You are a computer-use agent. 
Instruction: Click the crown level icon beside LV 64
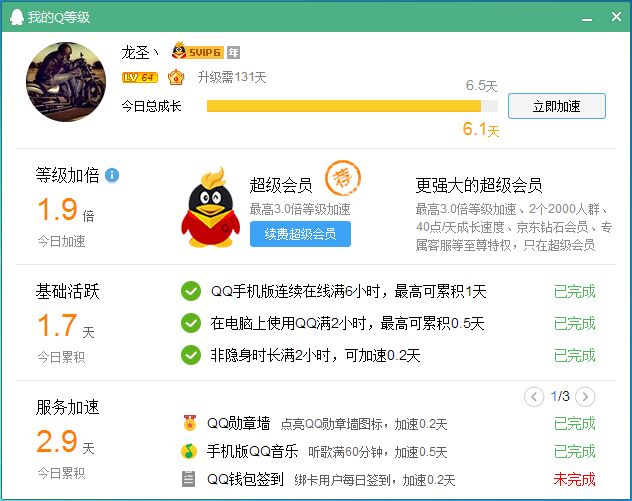pos(176,77)
